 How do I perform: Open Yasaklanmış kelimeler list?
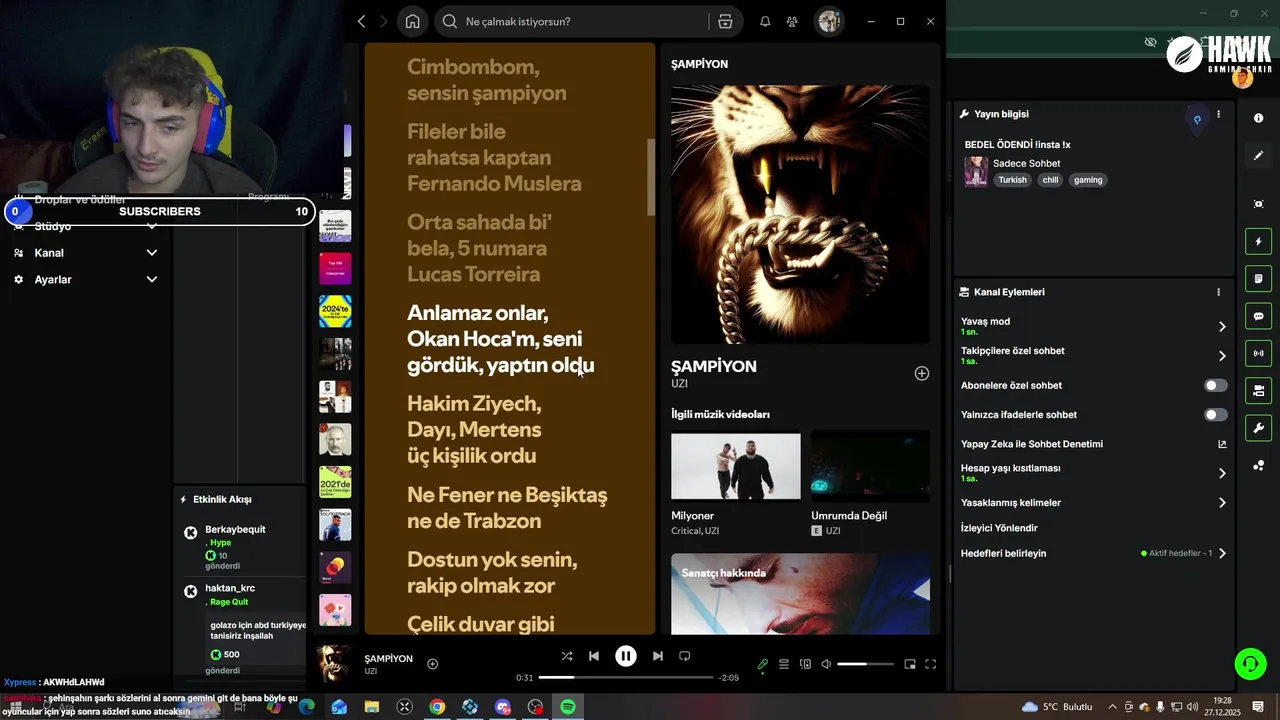pos(1093,503)
